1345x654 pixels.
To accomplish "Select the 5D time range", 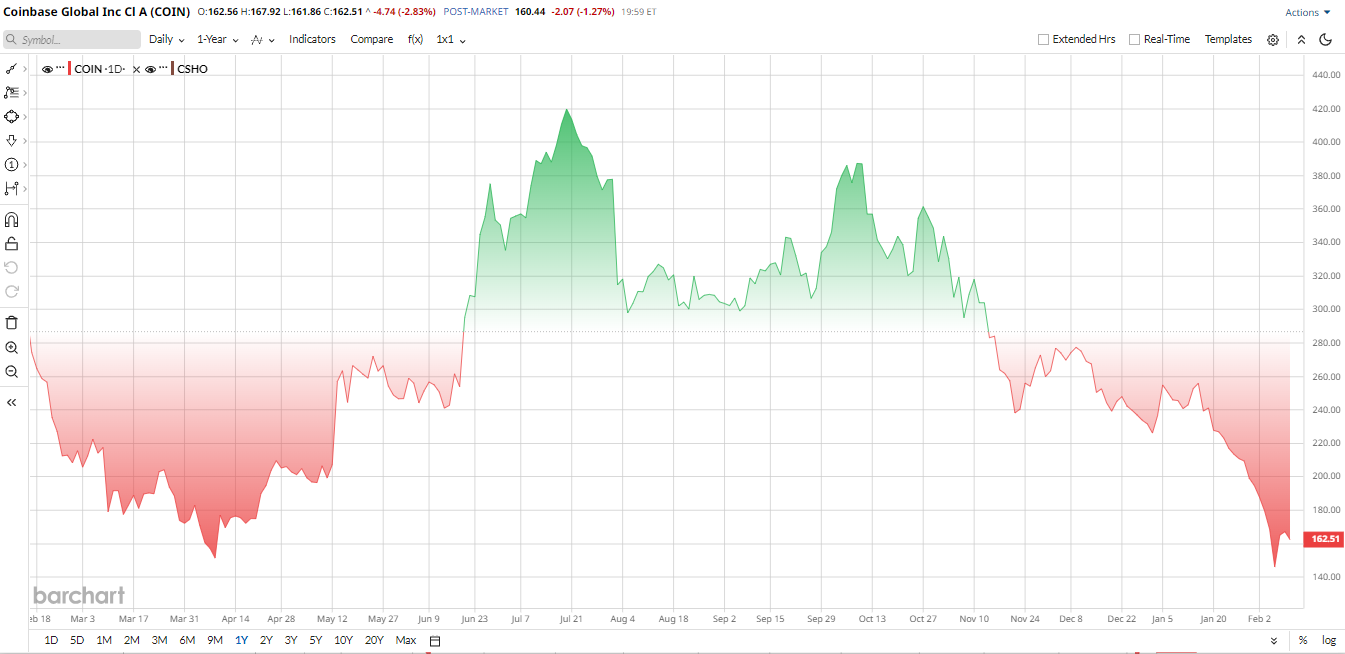I will point(77,640).
